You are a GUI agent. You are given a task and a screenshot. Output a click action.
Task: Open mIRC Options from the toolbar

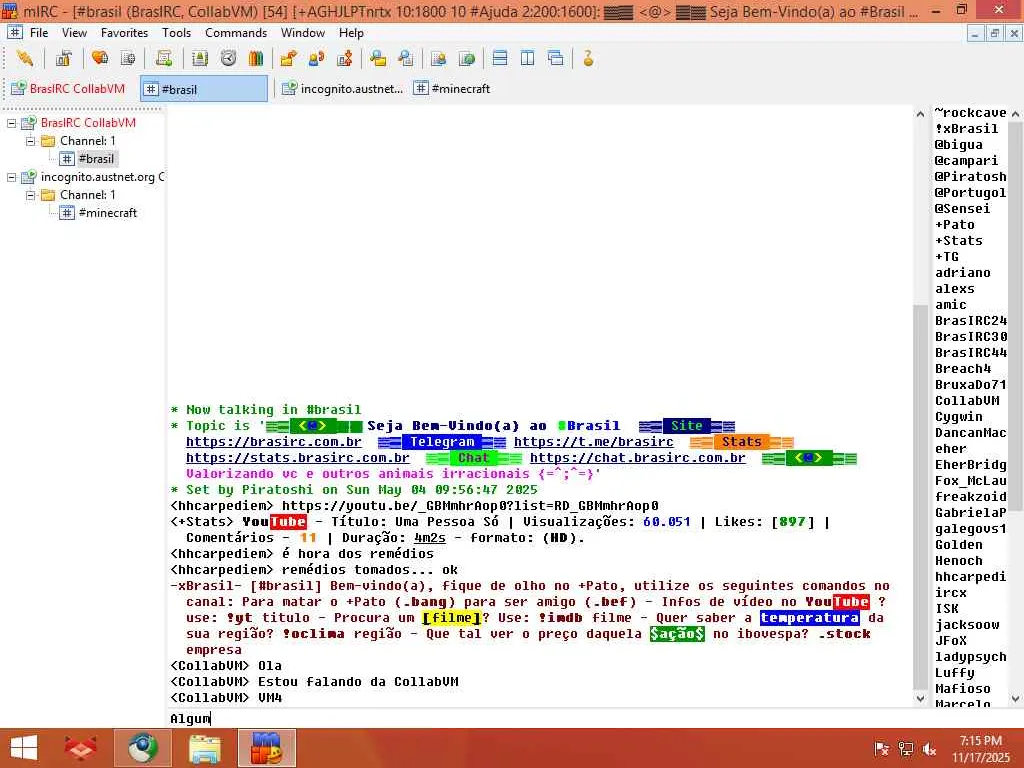pyautogui.click(x=63, y=59)
